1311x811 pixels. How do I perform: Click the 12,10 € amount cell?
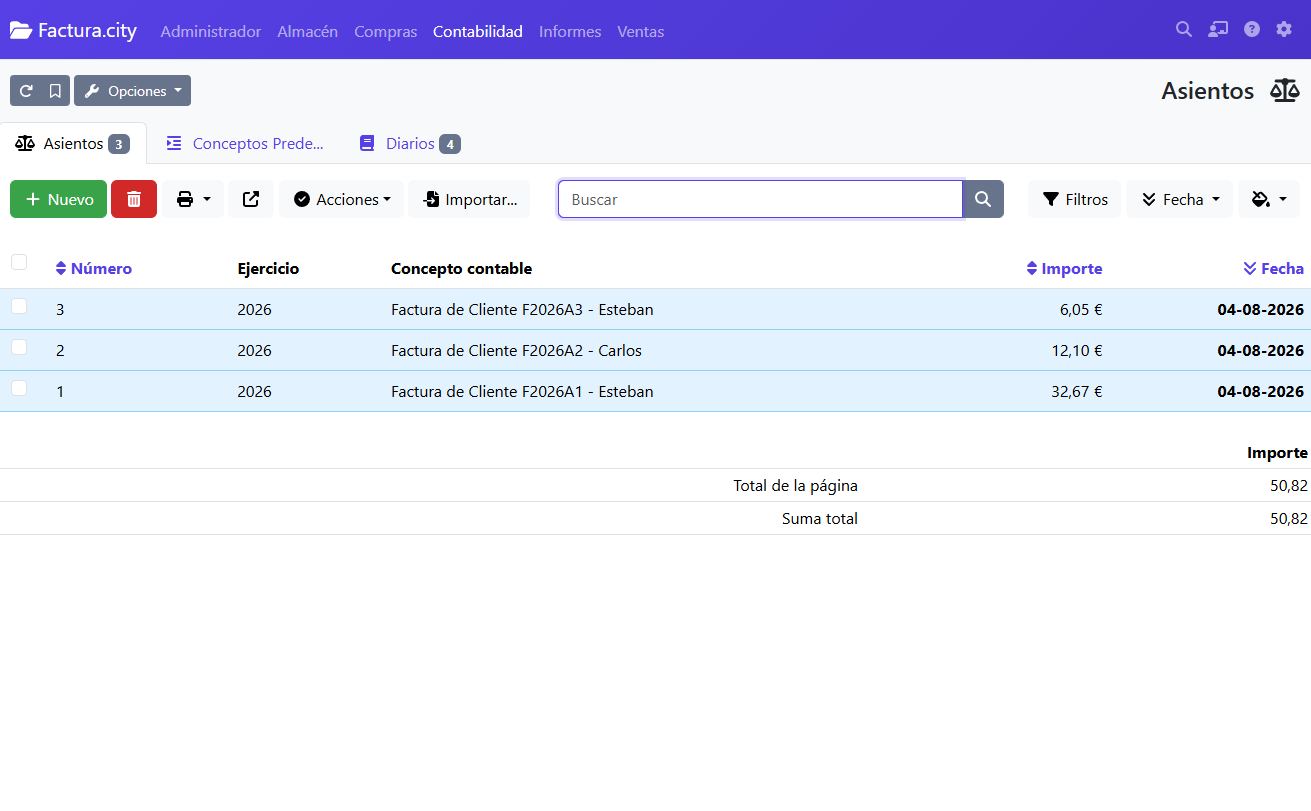[x=1077, y=351]
